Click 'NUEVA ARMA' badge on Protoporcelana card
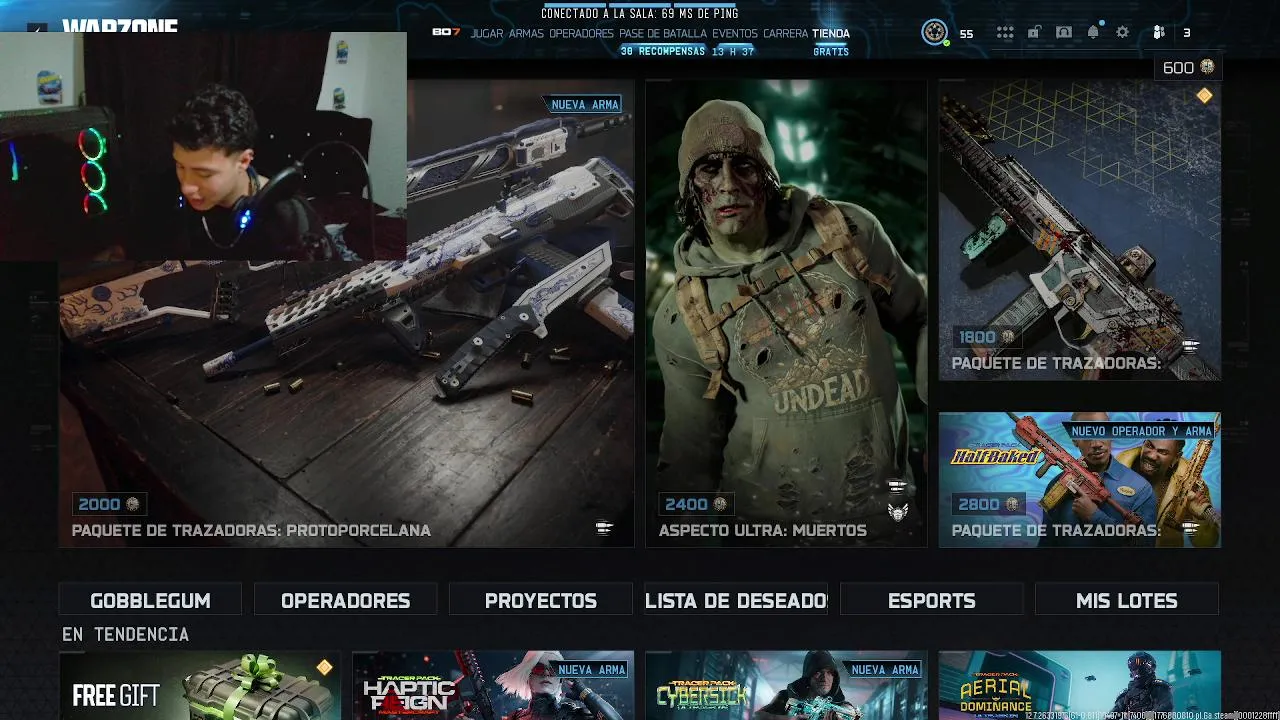1280x720 pixels. pos(585,104)
